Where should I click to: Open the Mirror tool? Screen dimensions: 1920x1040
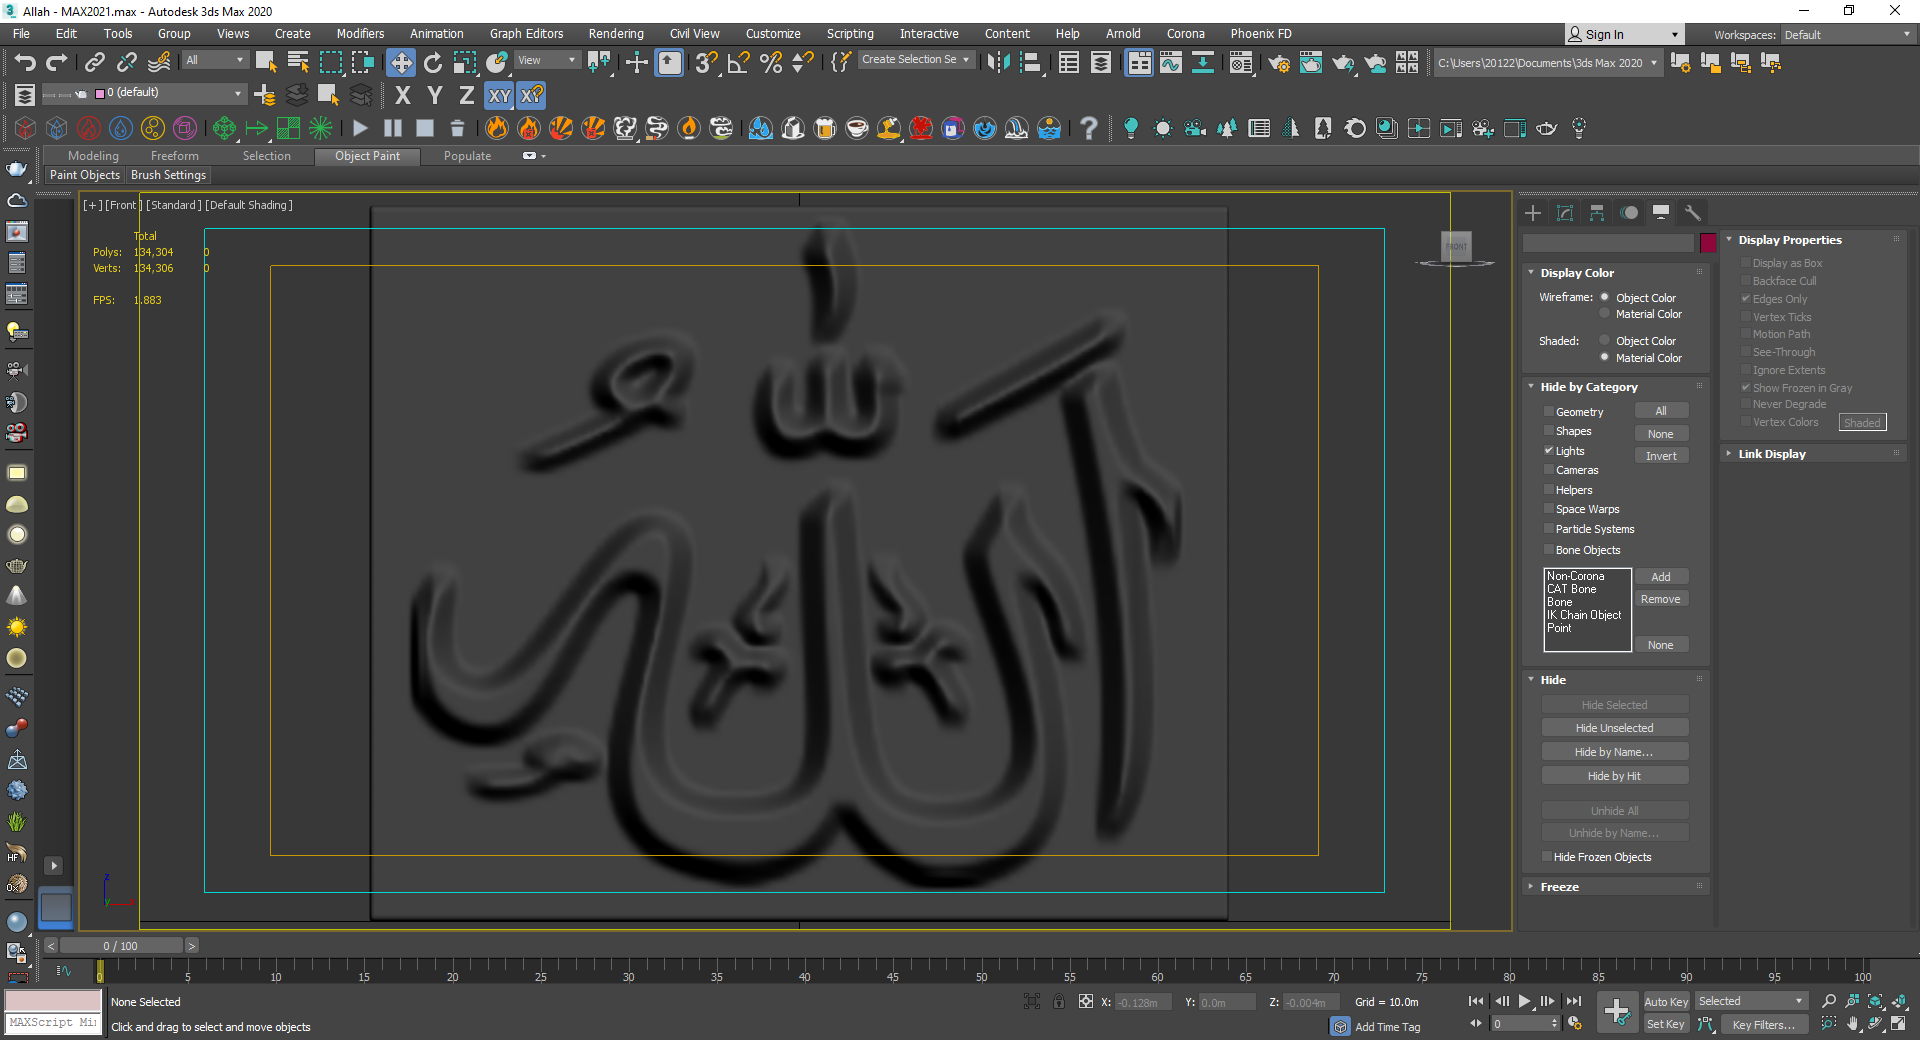(998, 63)
